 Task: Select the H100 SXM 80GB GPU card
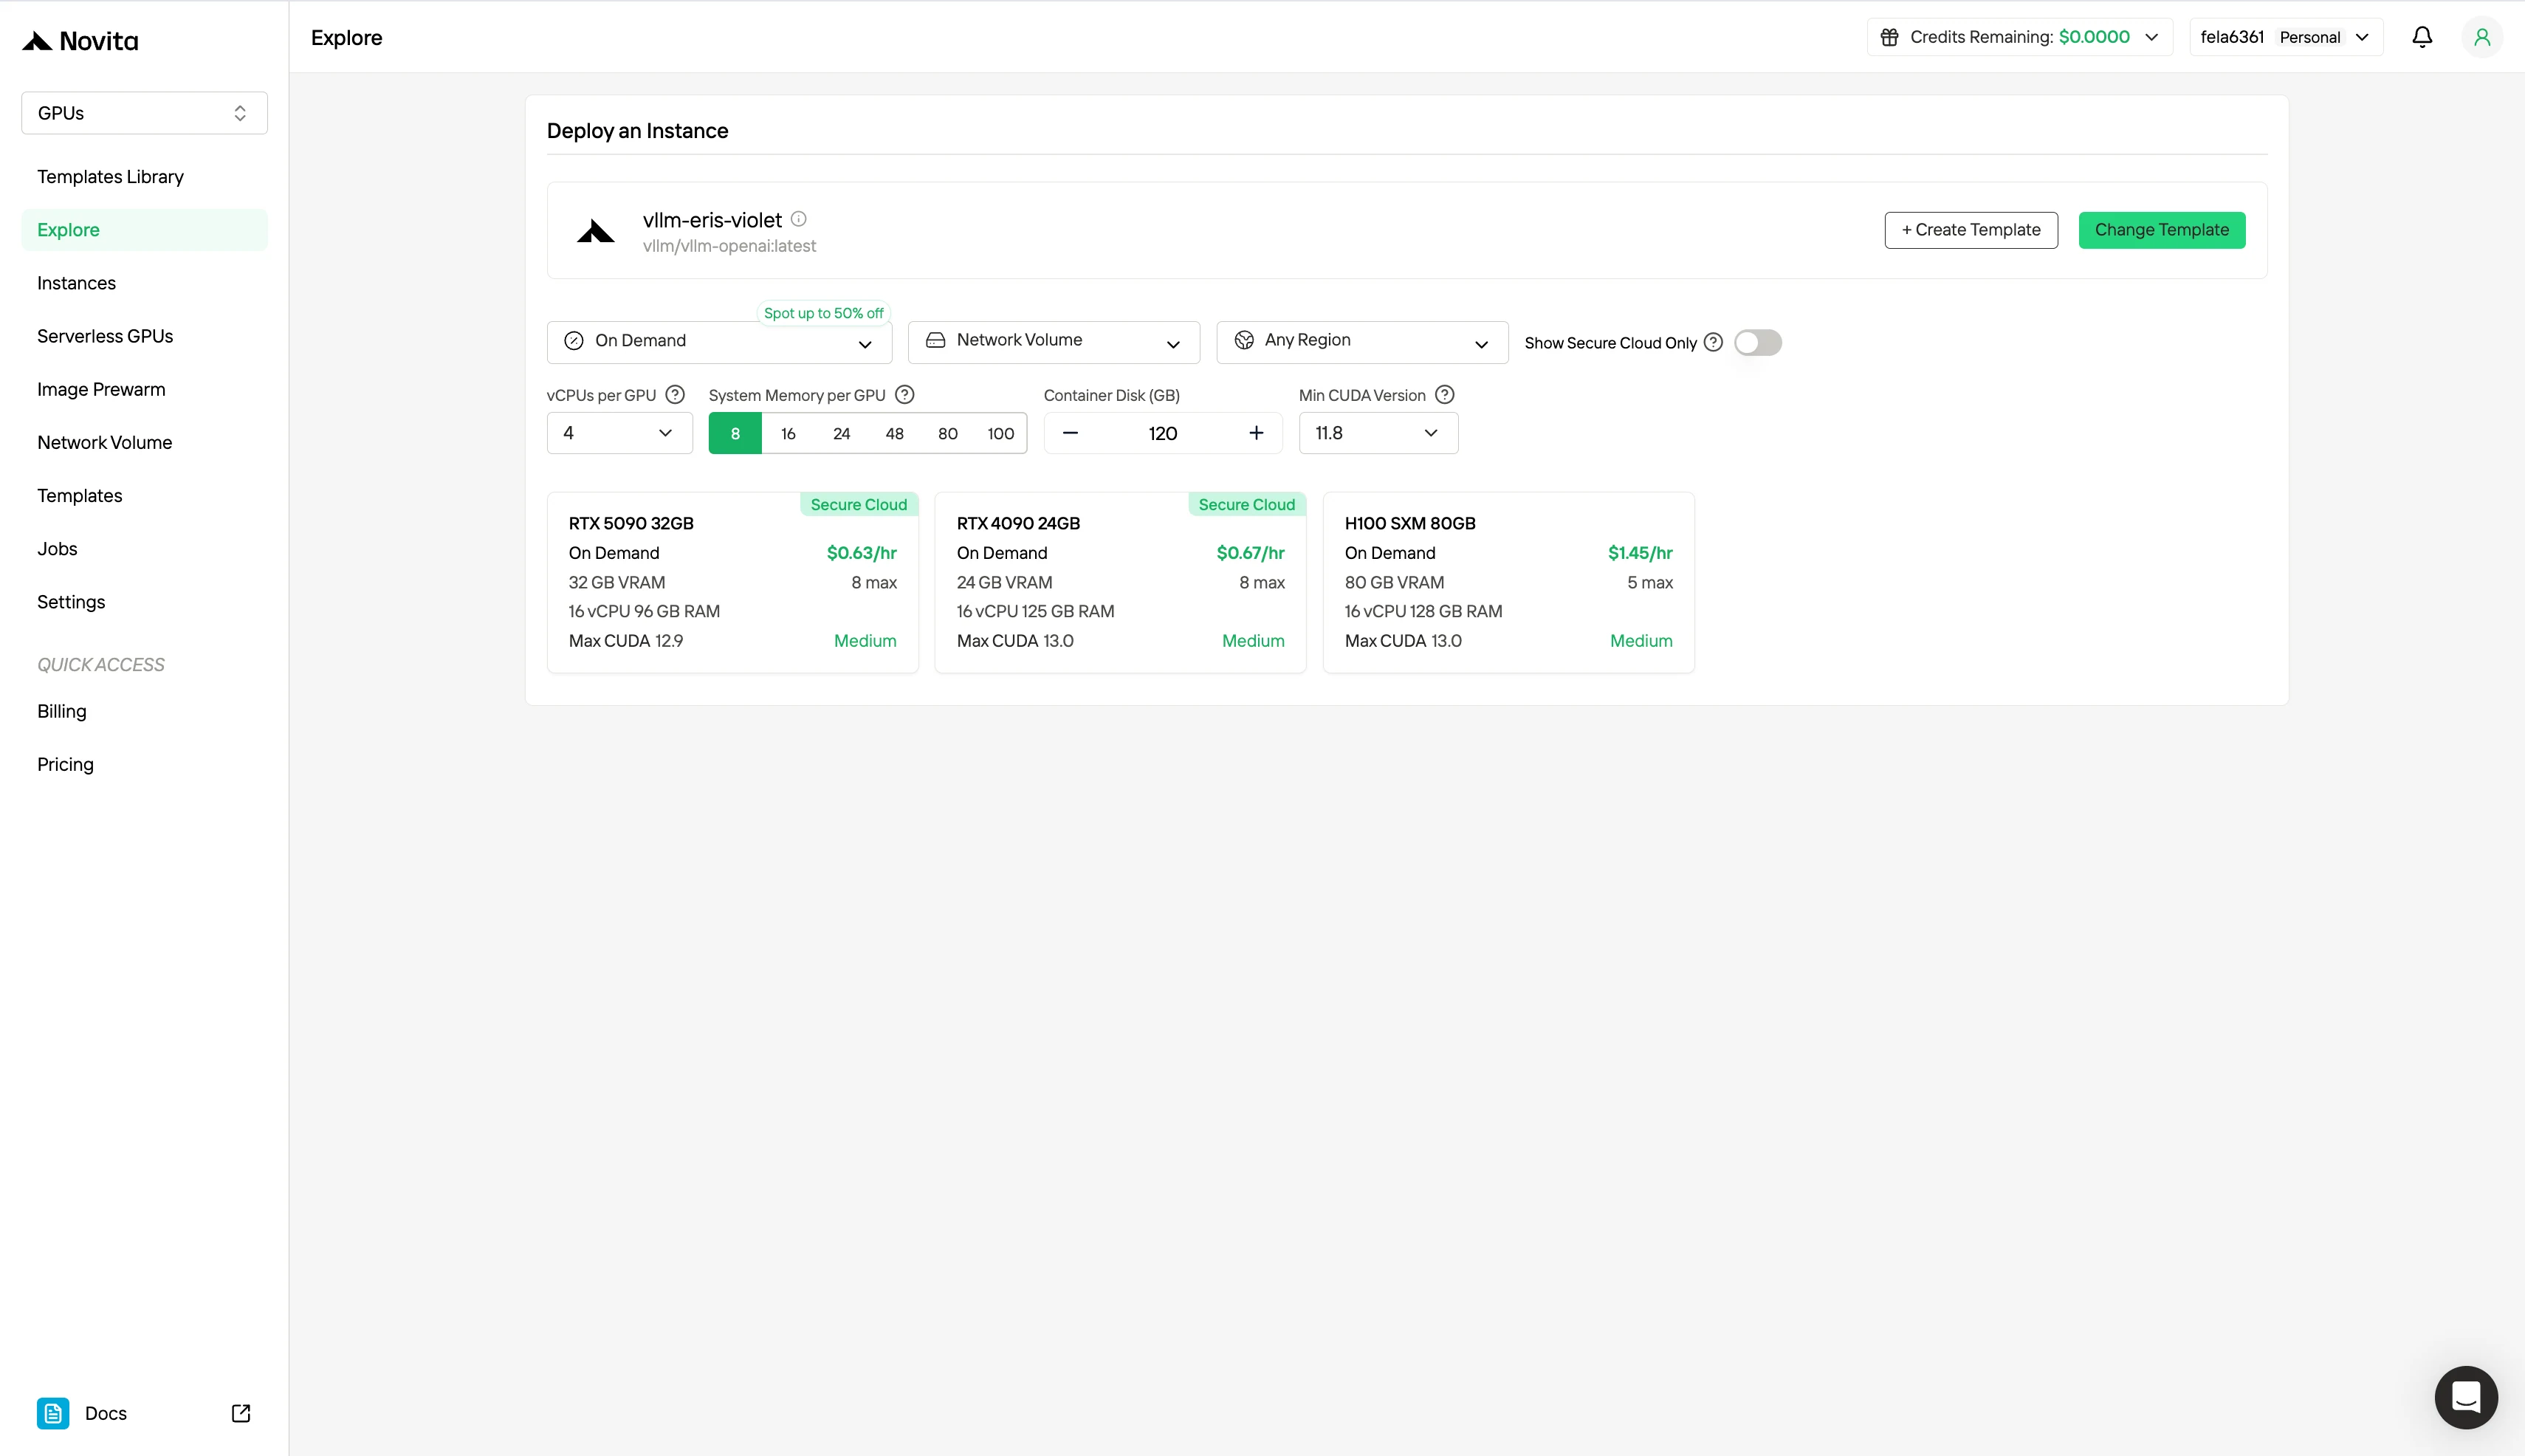pos(1508,582)
